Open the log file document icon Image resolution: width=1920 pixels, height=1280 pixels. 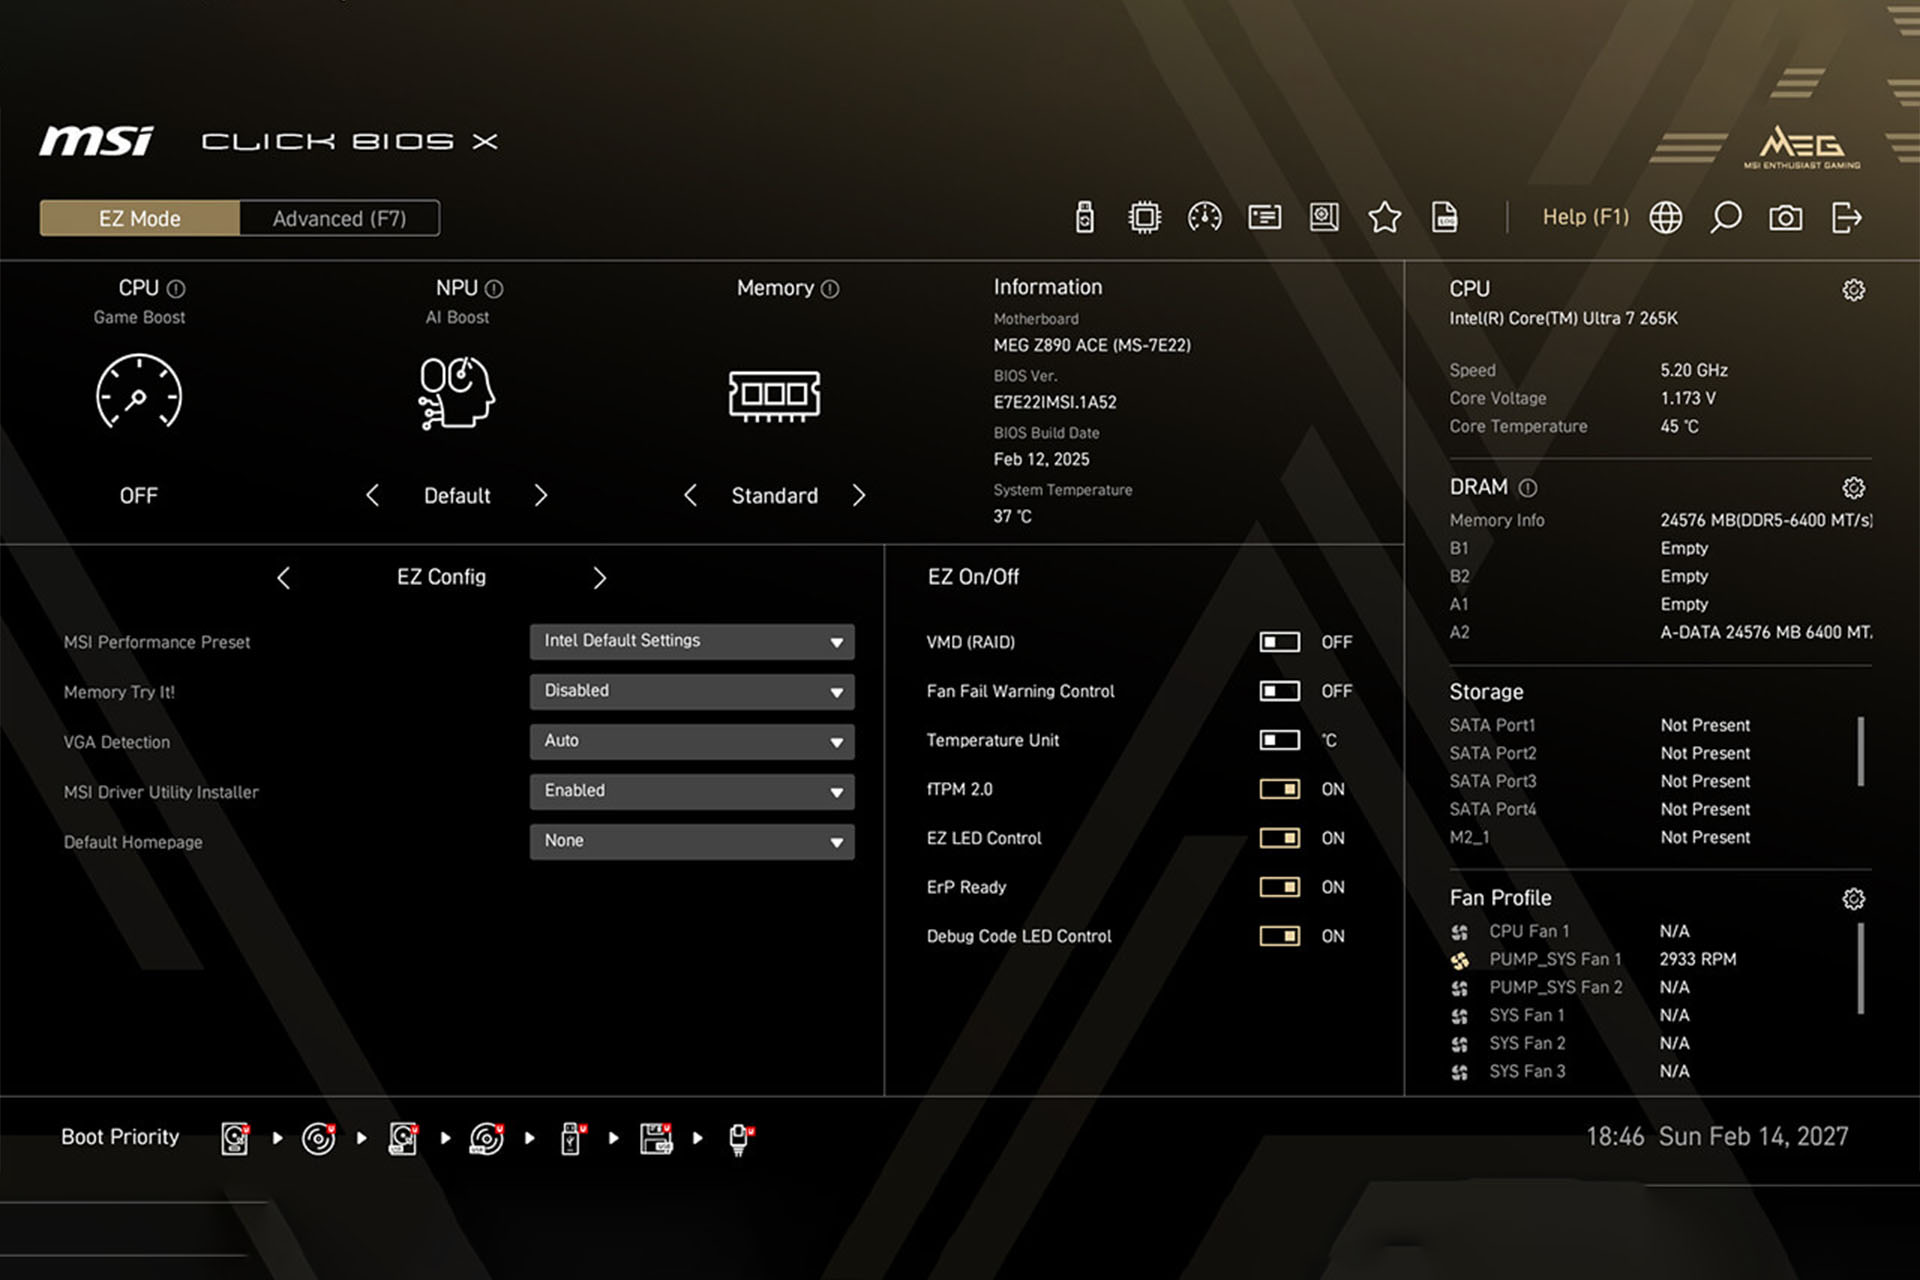1444,217
